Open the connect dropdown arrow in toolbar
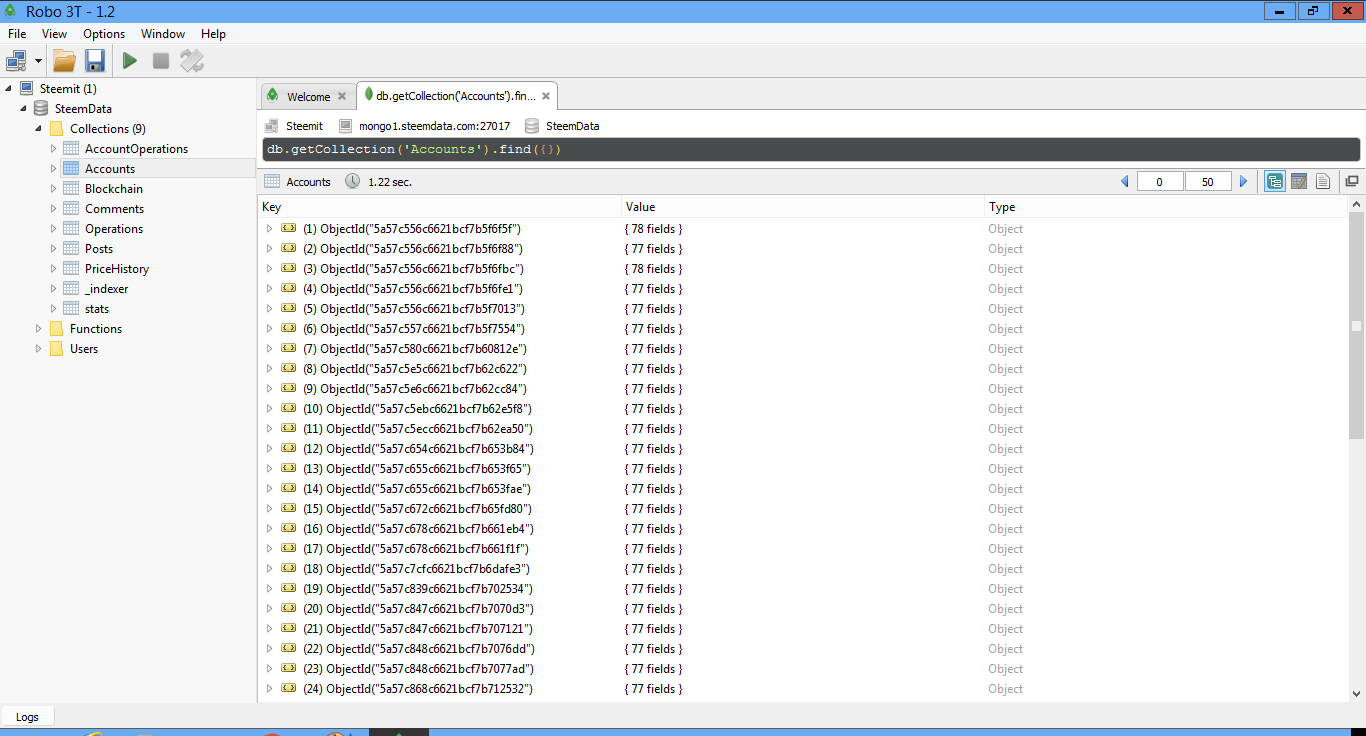The image size is (1366, 736). pyautogui.click(x=38, y=61)
